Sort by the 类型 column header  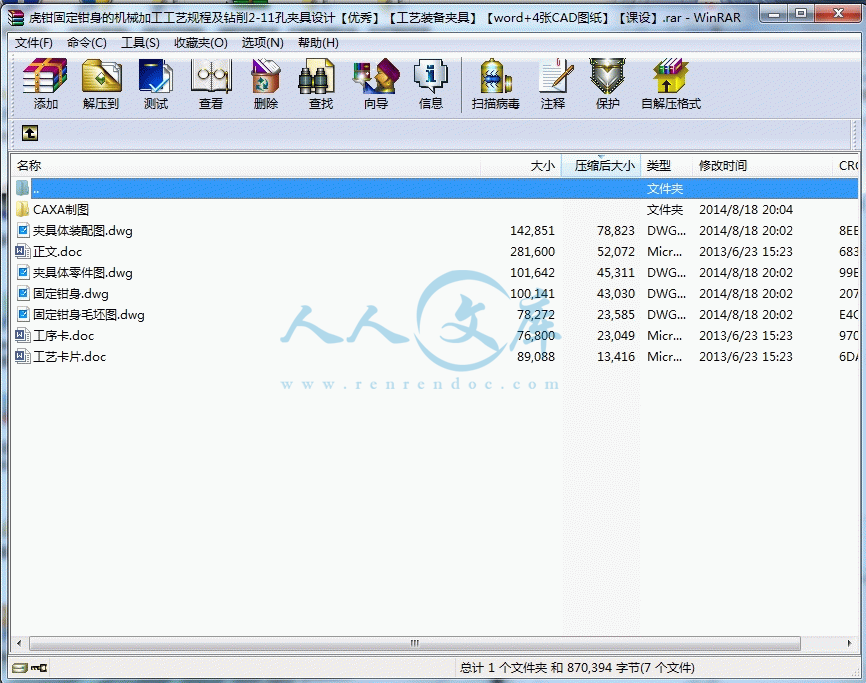click(667, 166)
